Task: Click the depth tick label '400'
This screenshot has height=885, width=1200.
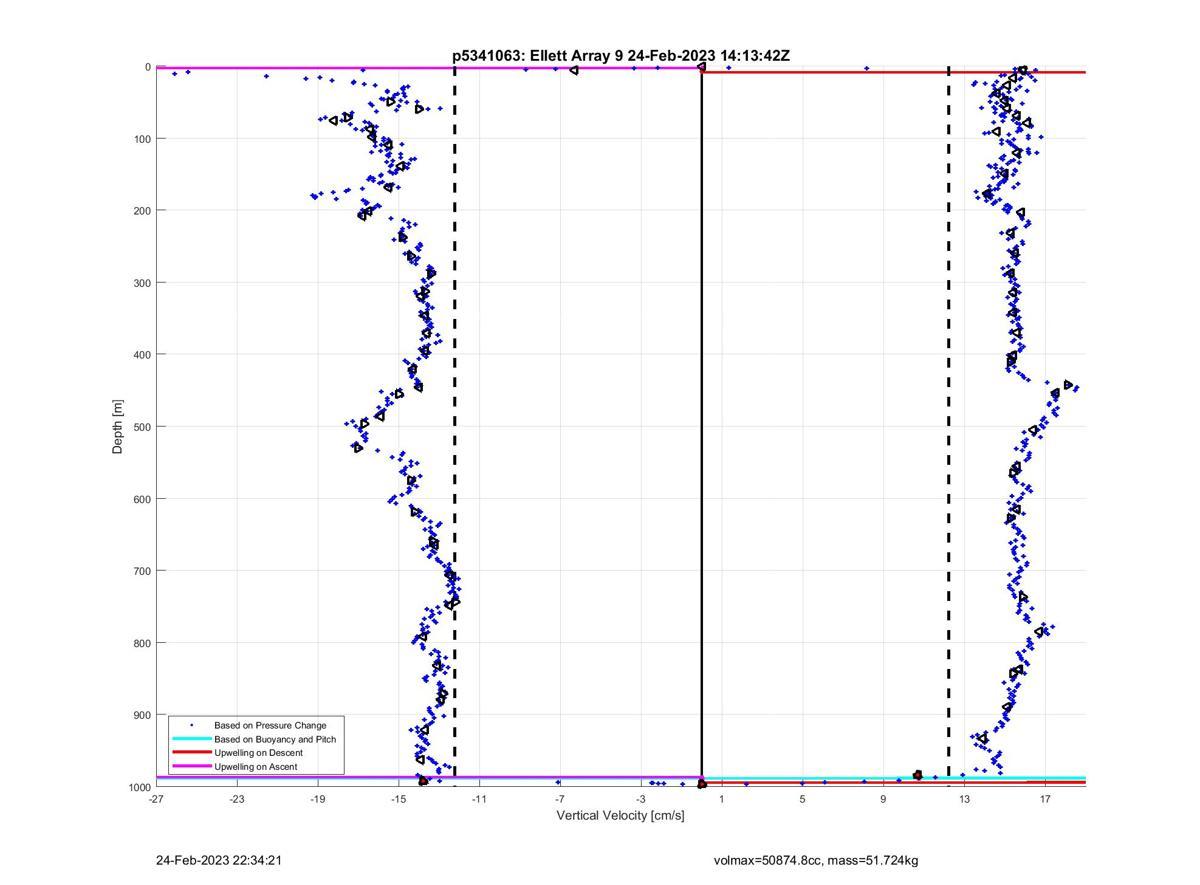Action: click(142, 354)
